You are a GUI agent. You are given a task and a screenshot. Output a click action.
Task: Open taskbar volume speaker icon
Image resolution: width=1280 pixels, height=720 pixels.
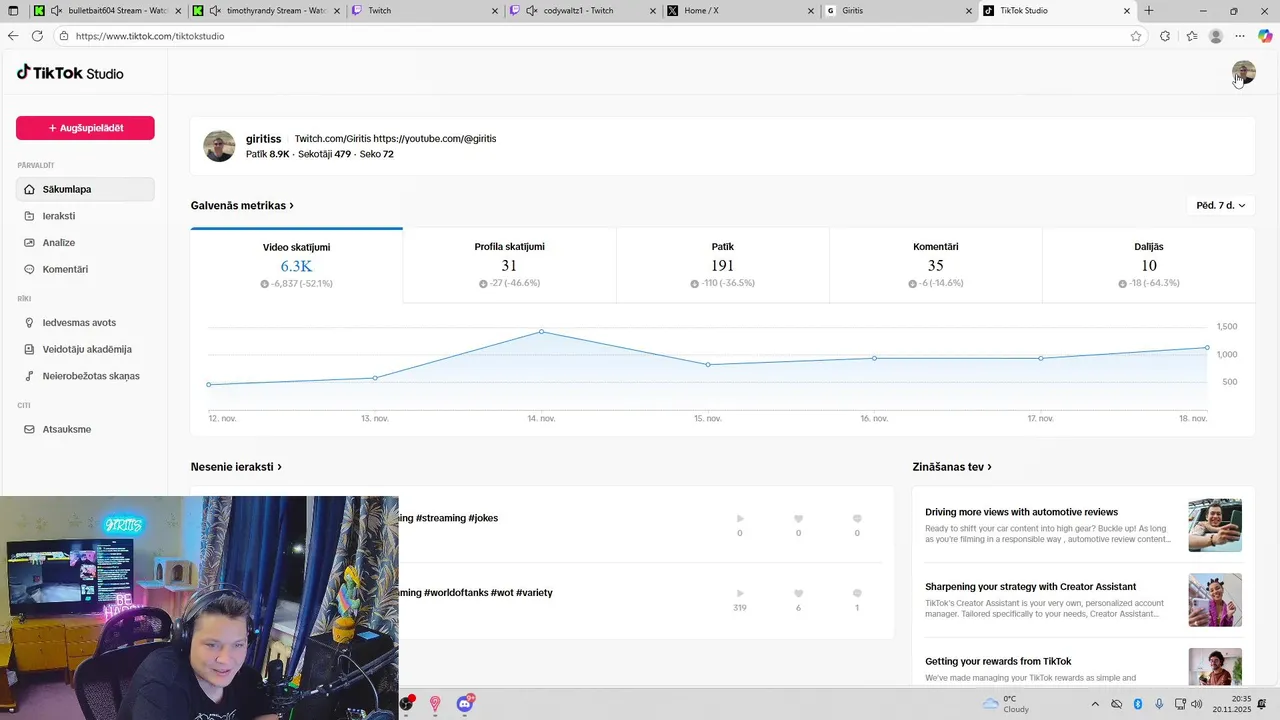point(1196,704)
